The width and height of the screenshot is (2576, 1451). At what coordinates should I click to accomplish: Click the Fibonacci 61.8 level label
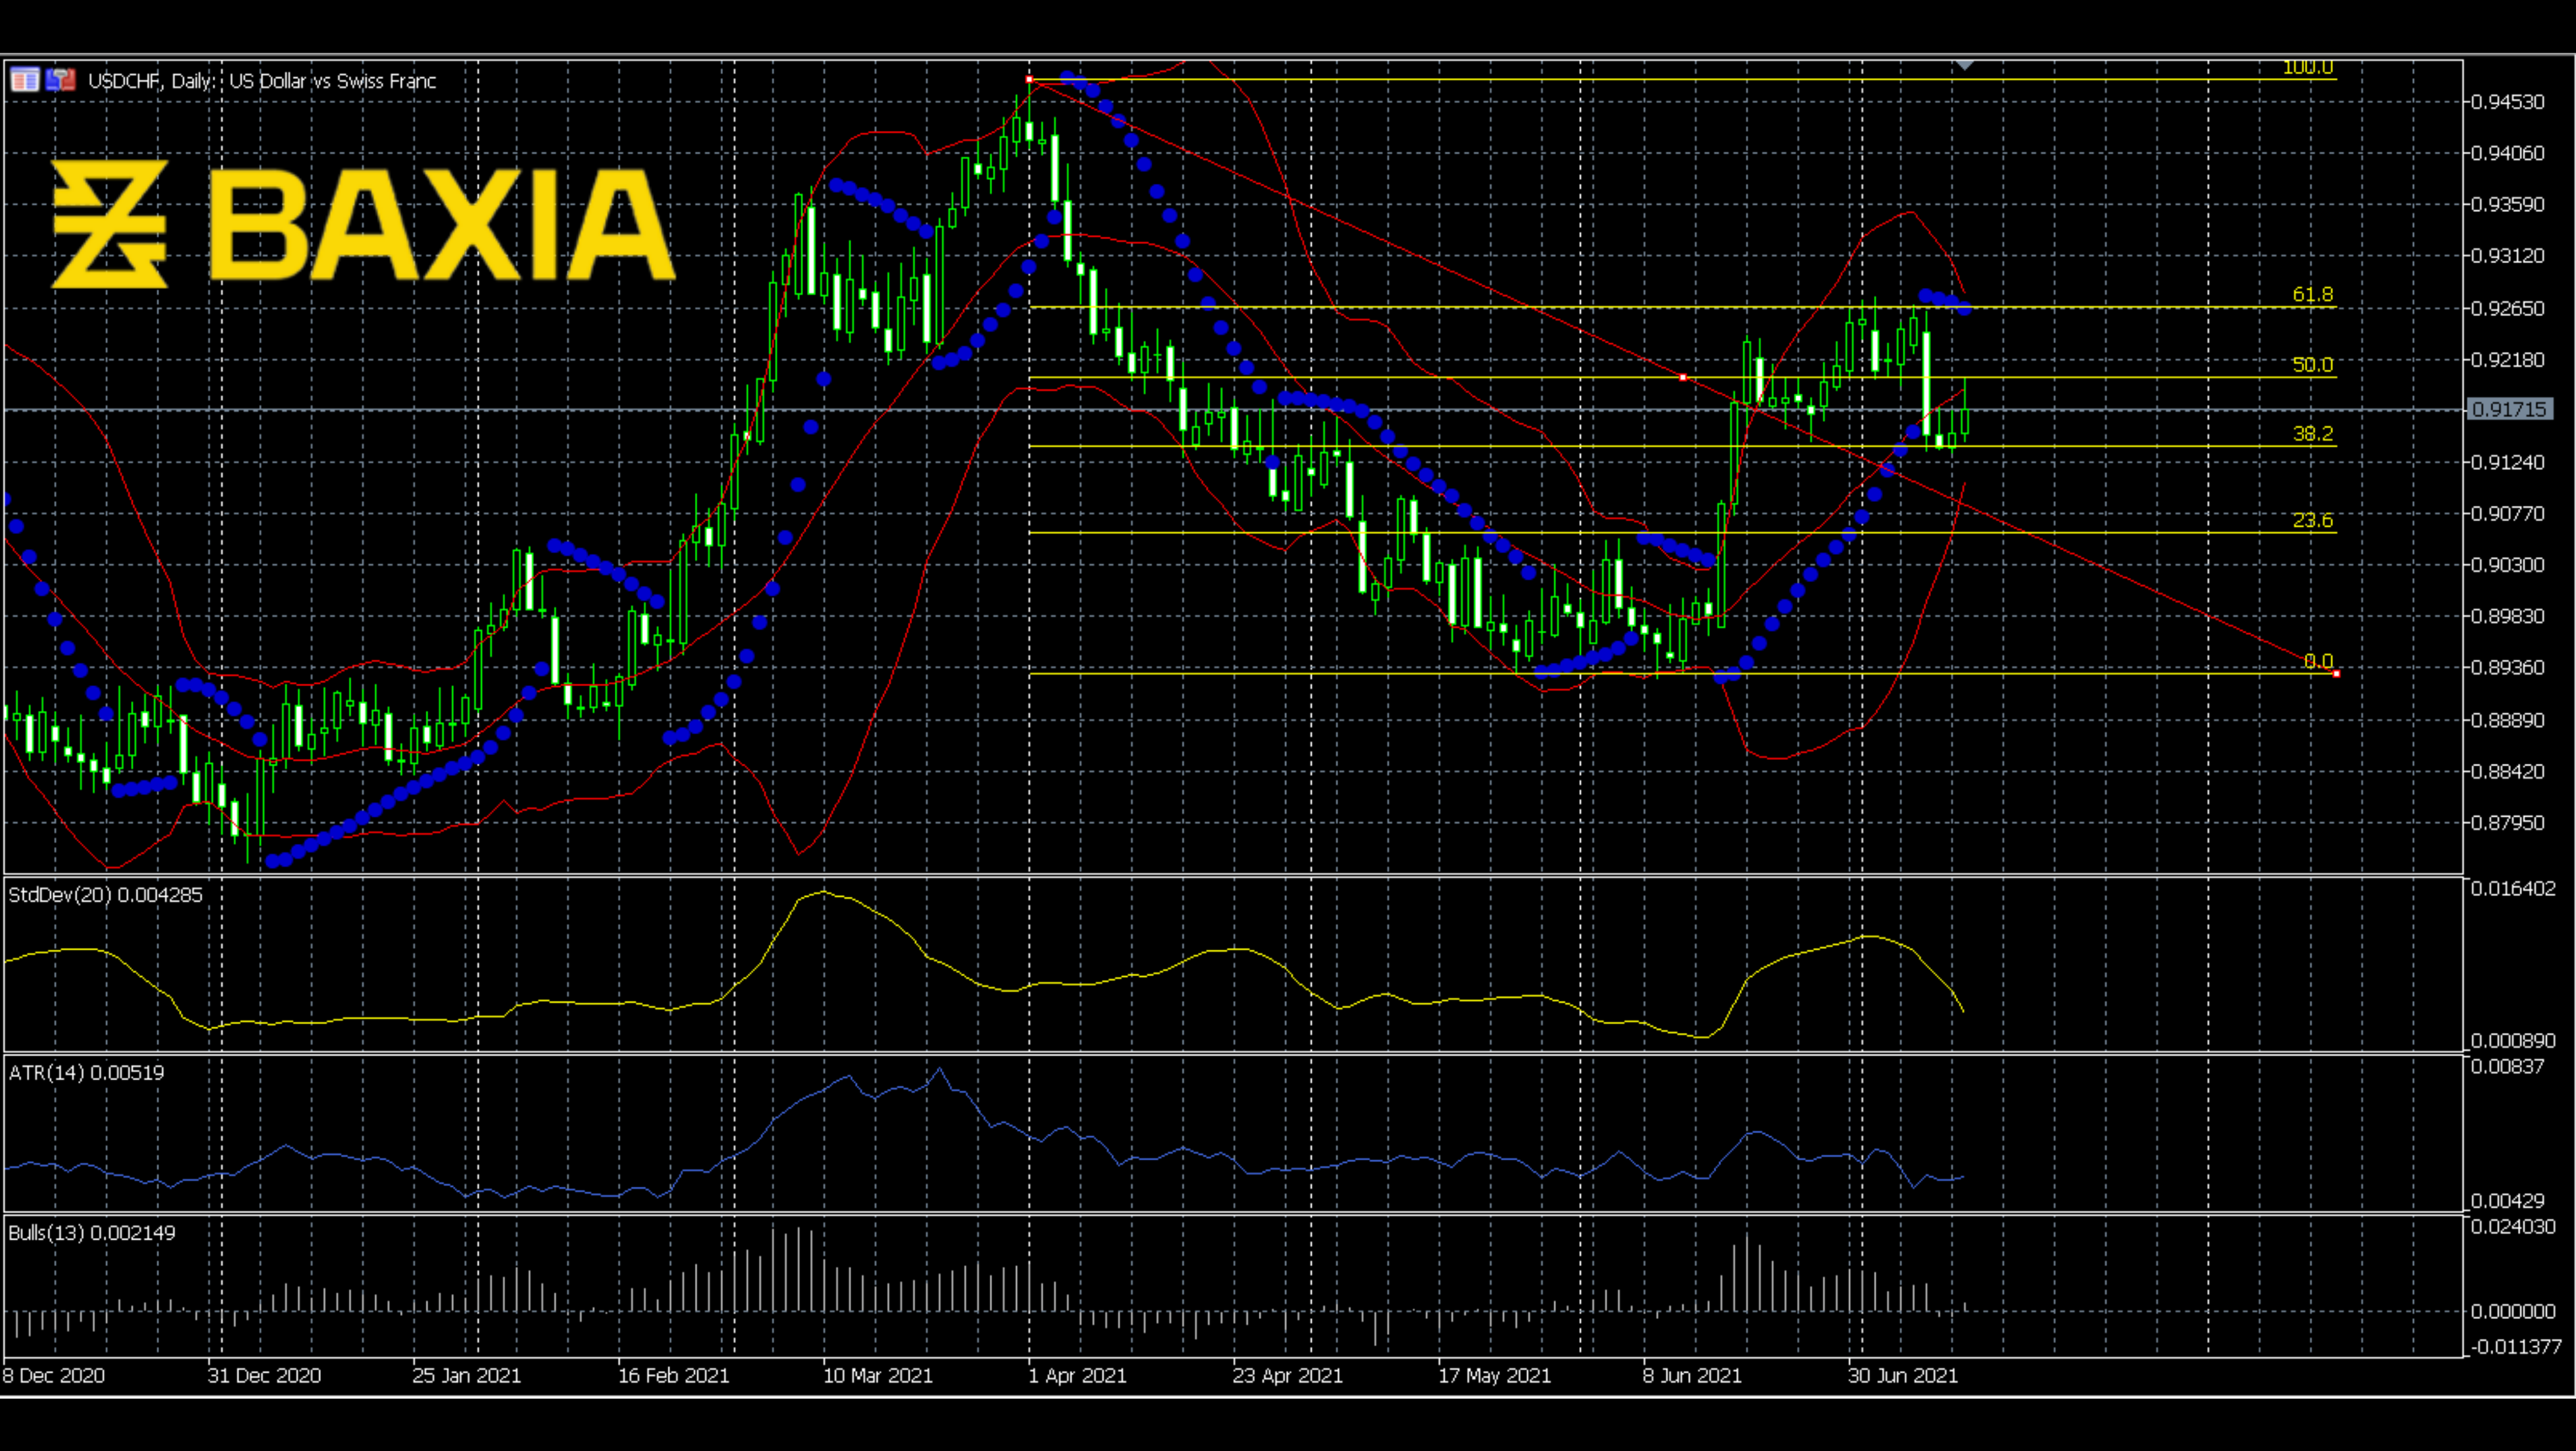click(x=2313, y=294)
